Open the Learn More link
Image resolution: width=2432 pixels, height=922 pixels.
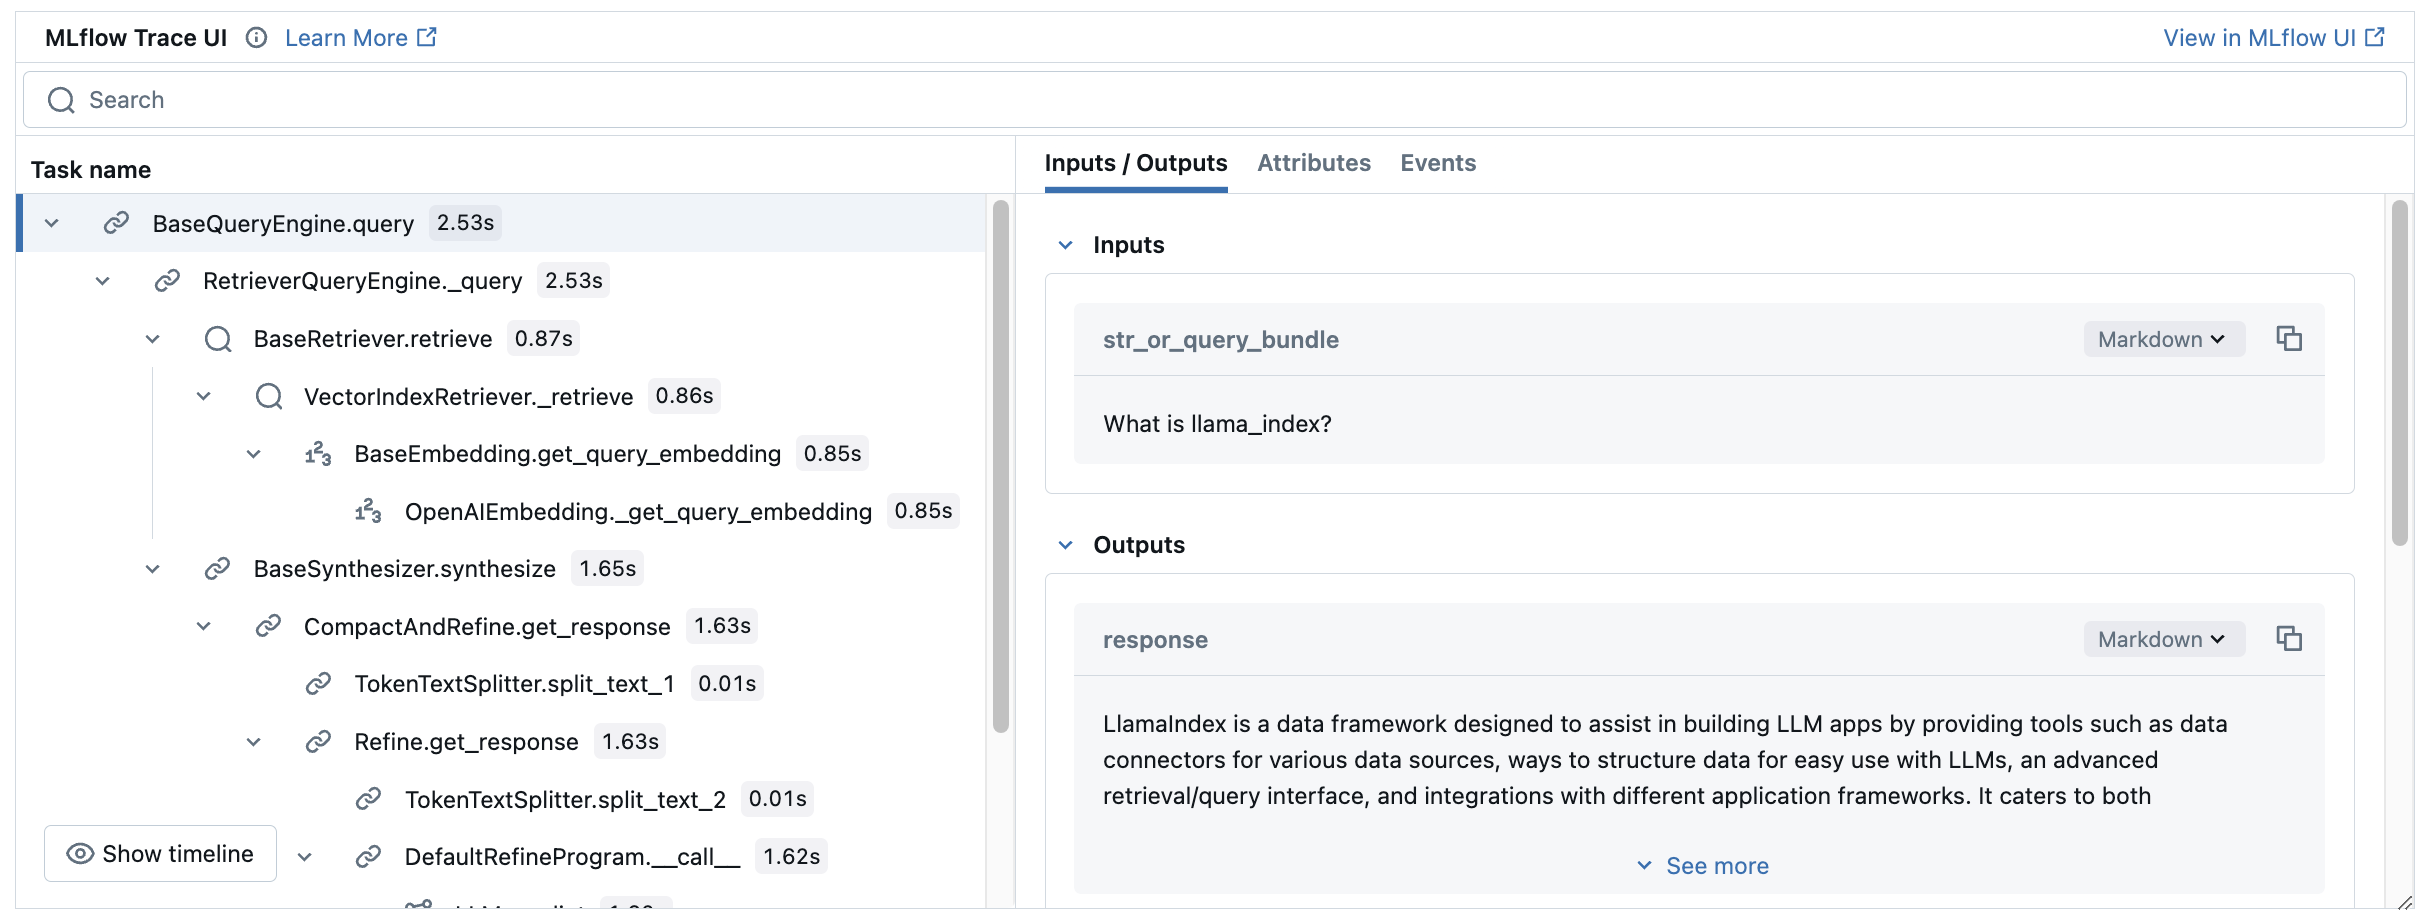click(360, 38)
